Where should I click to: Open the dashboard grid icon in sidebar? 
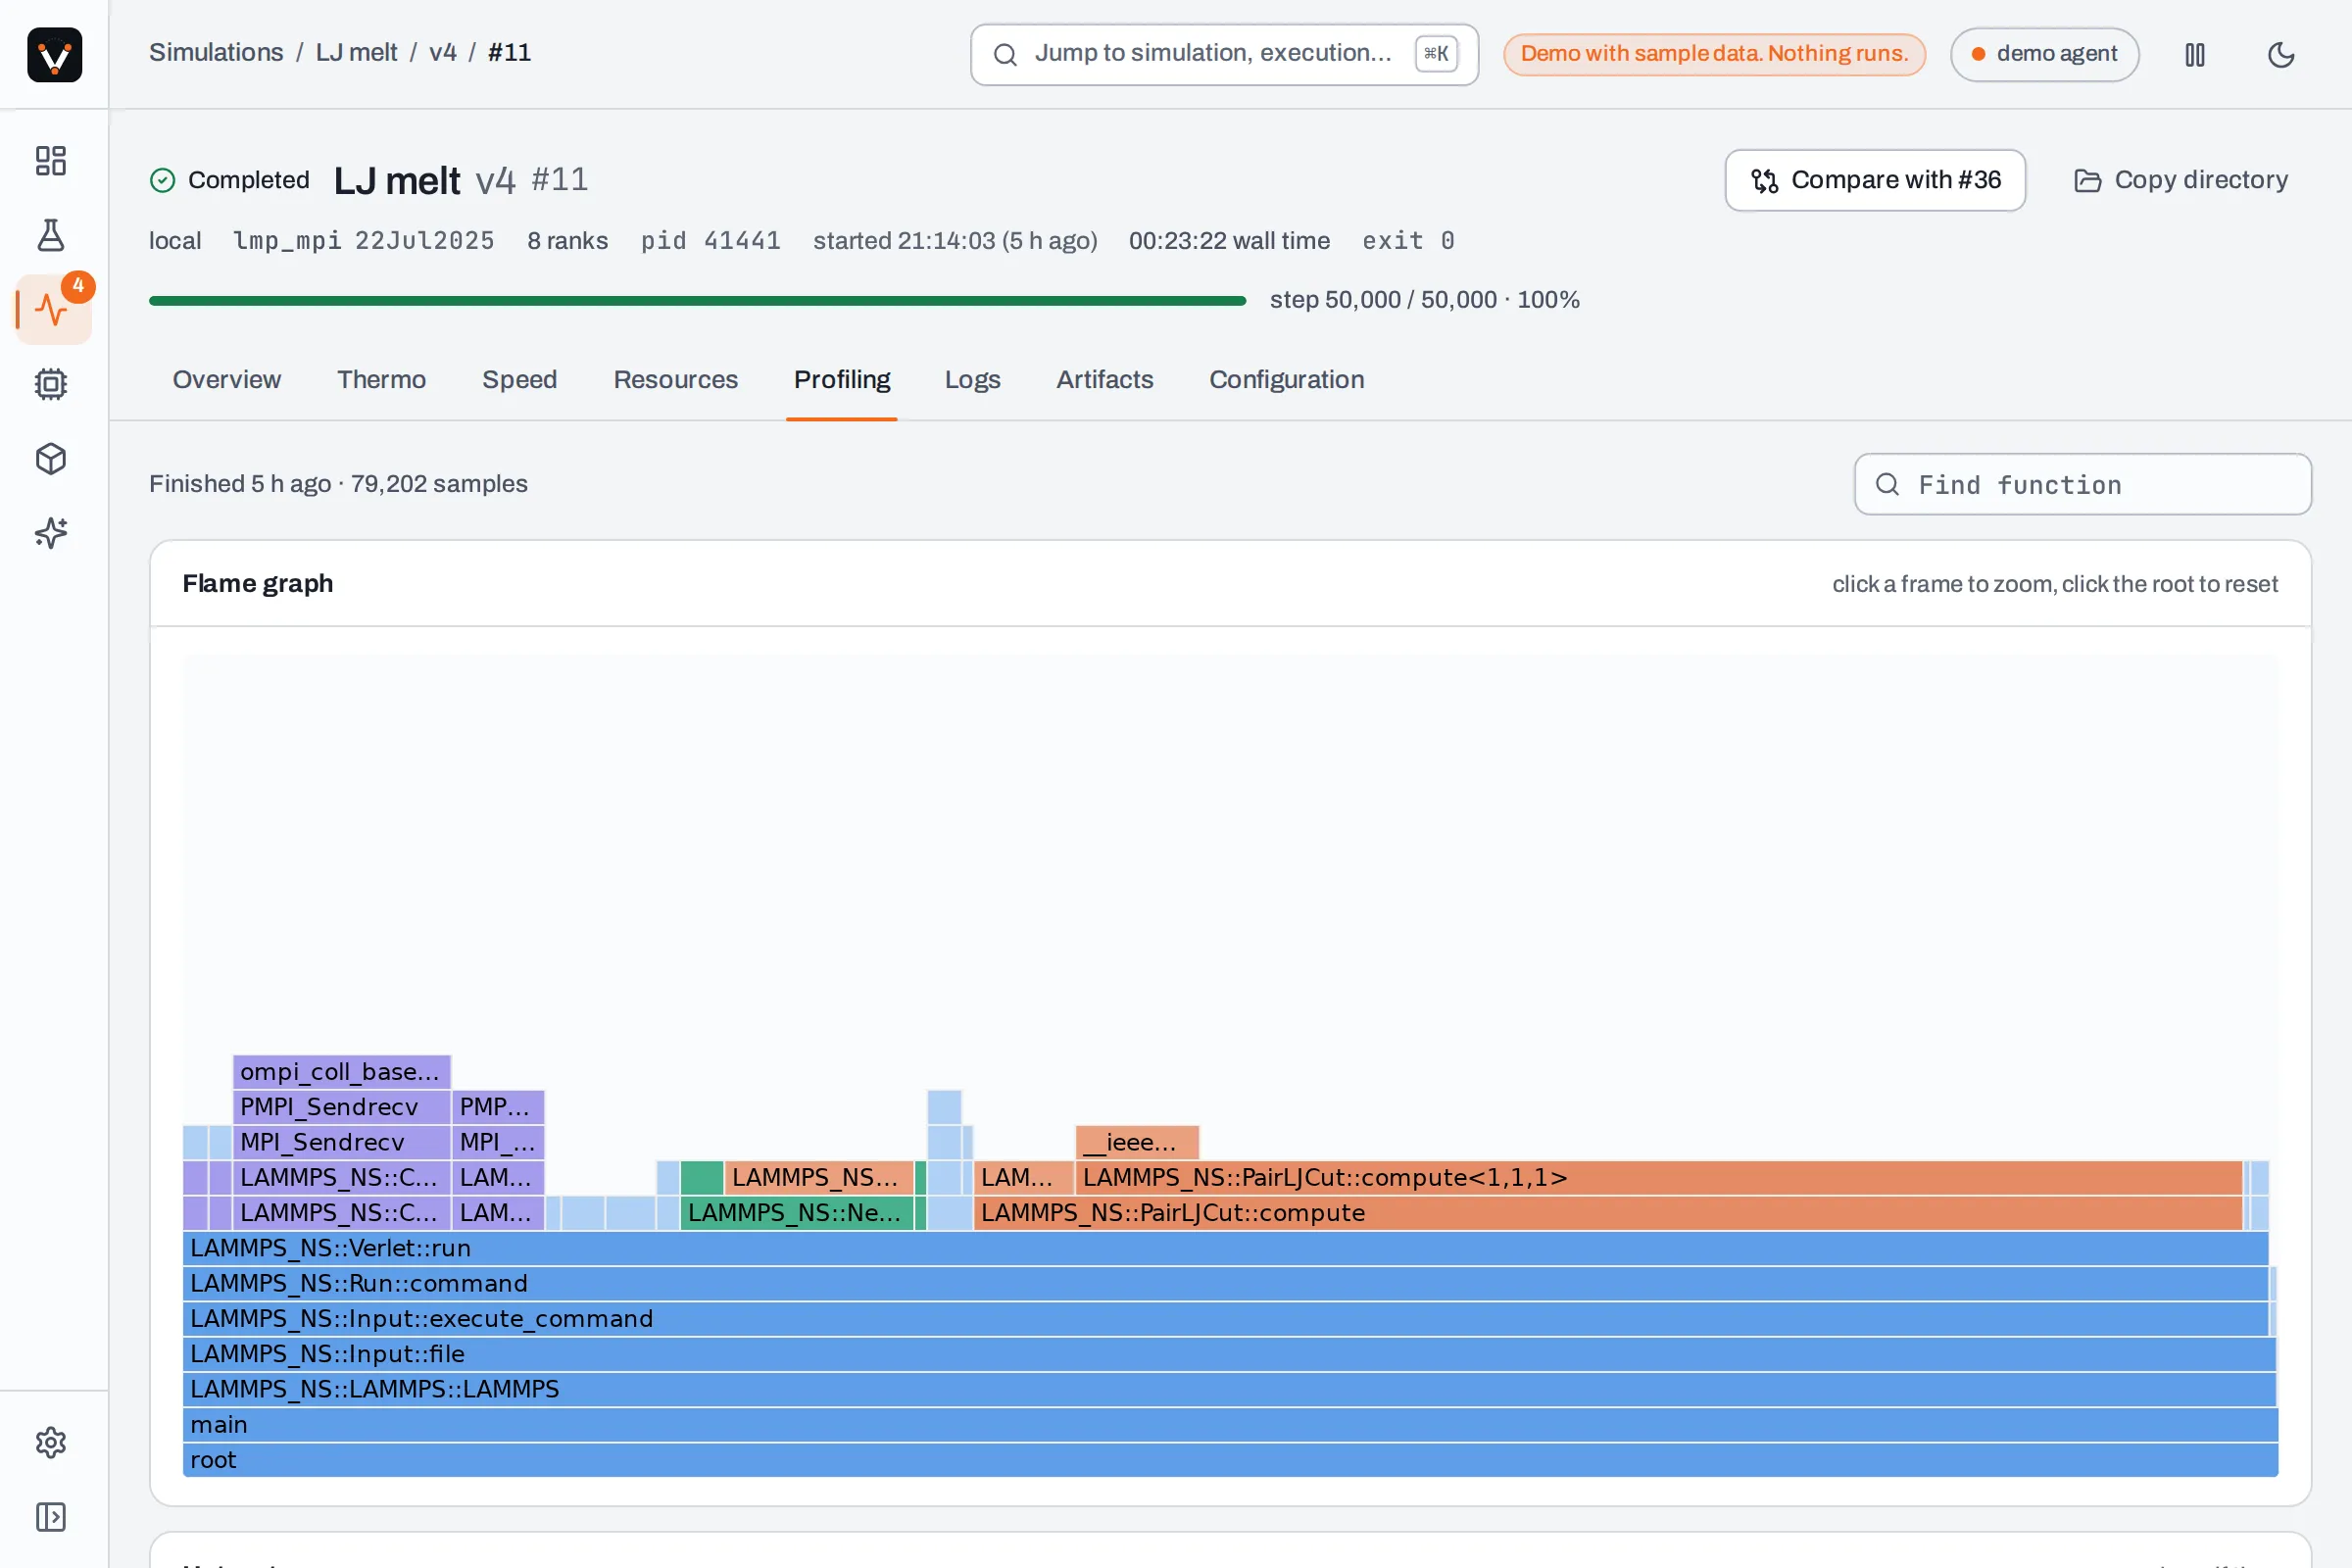click(51, 161)
